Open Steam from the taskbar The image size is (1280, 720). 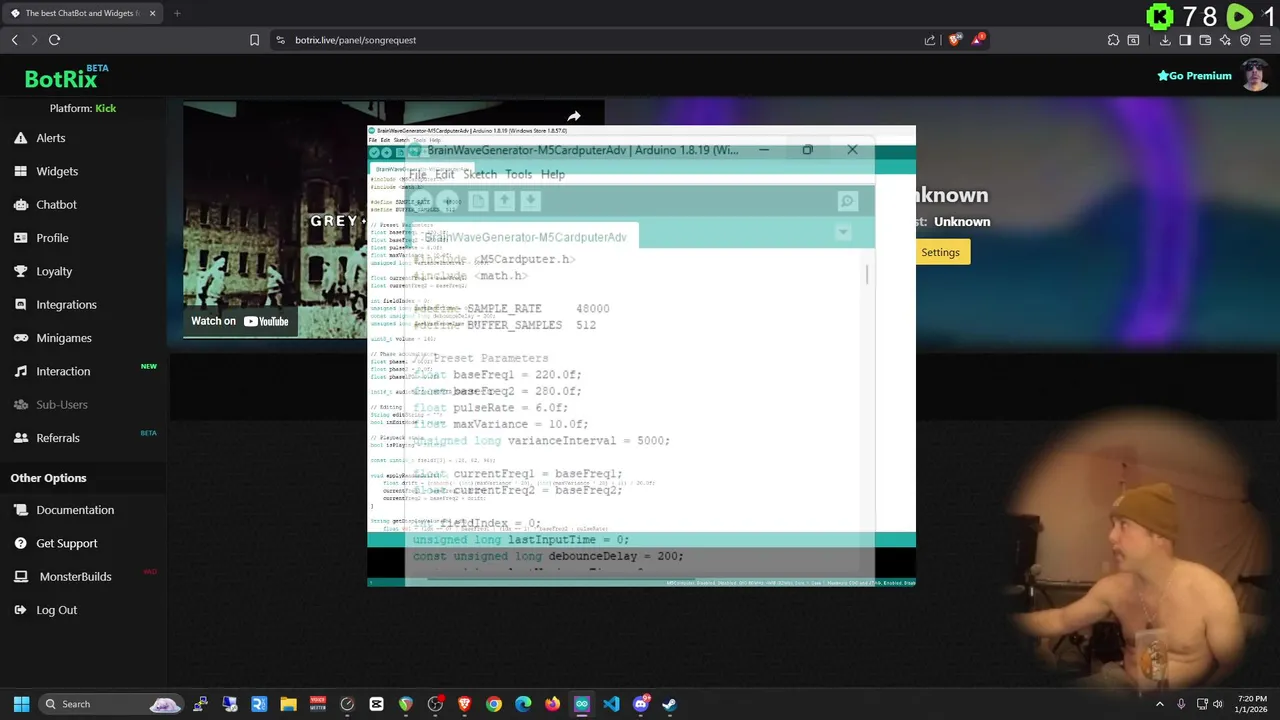click(x=670, y=704)
